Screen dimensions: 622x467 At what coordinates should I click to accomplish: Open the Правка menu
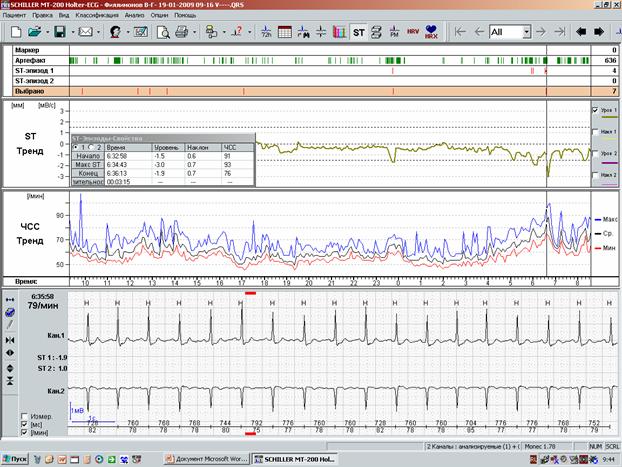pyautogui.click(x=42, y=15)
